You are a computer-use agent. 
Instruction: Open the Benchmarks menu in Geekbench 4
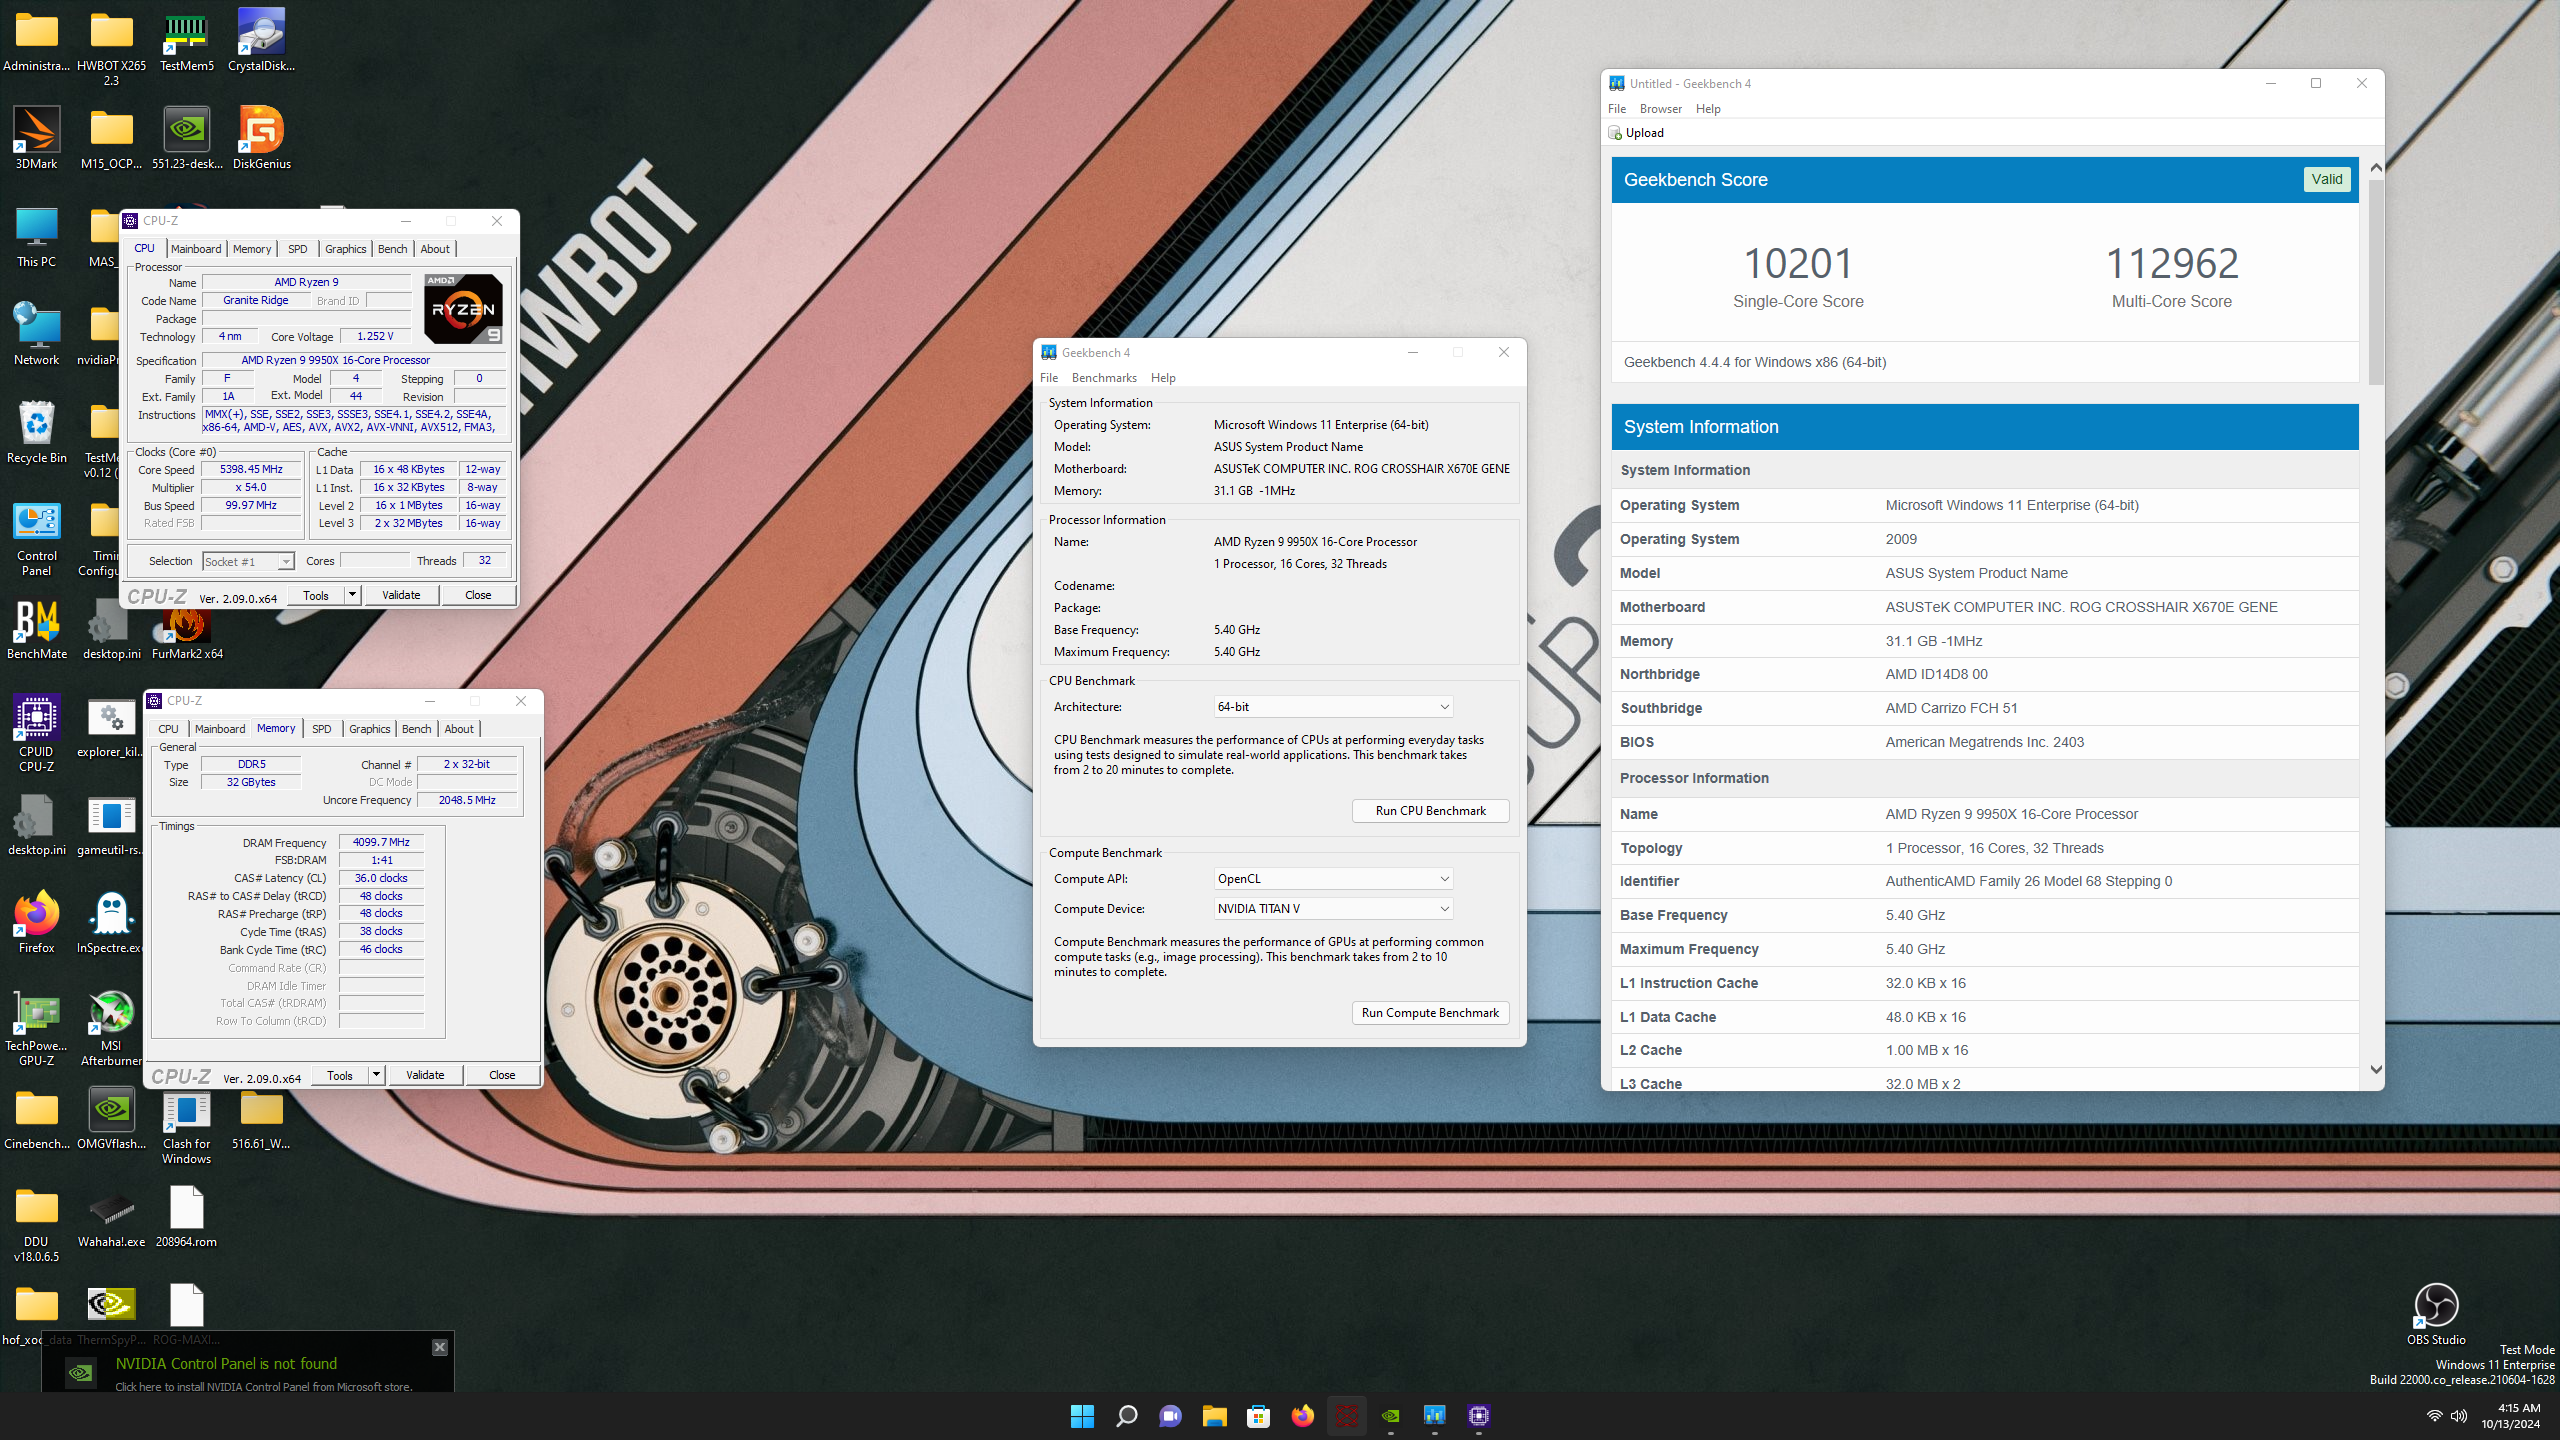point(1104,378)
